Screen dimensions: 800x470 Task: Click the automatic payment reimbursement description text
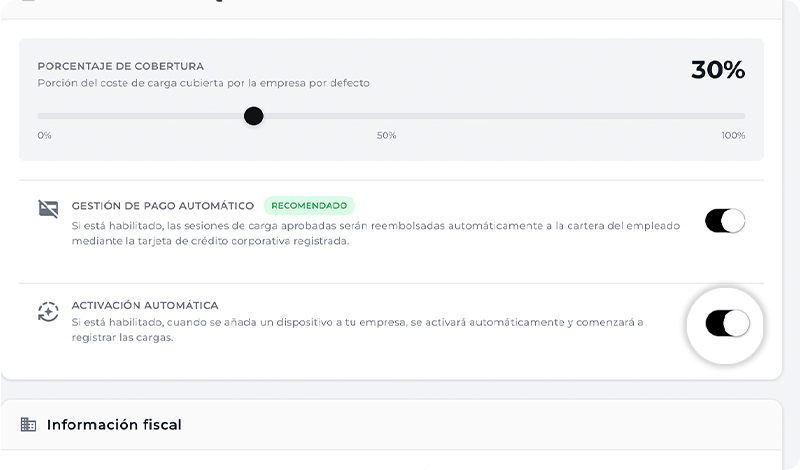click(375, 233)
